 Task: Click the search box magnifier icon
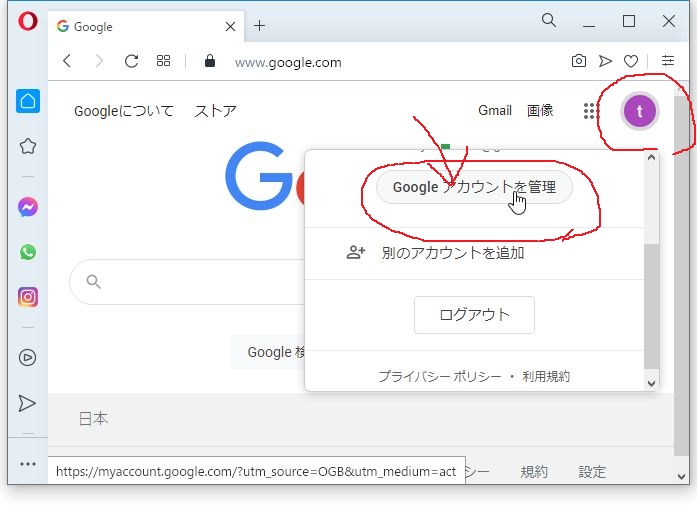(93, 281)
